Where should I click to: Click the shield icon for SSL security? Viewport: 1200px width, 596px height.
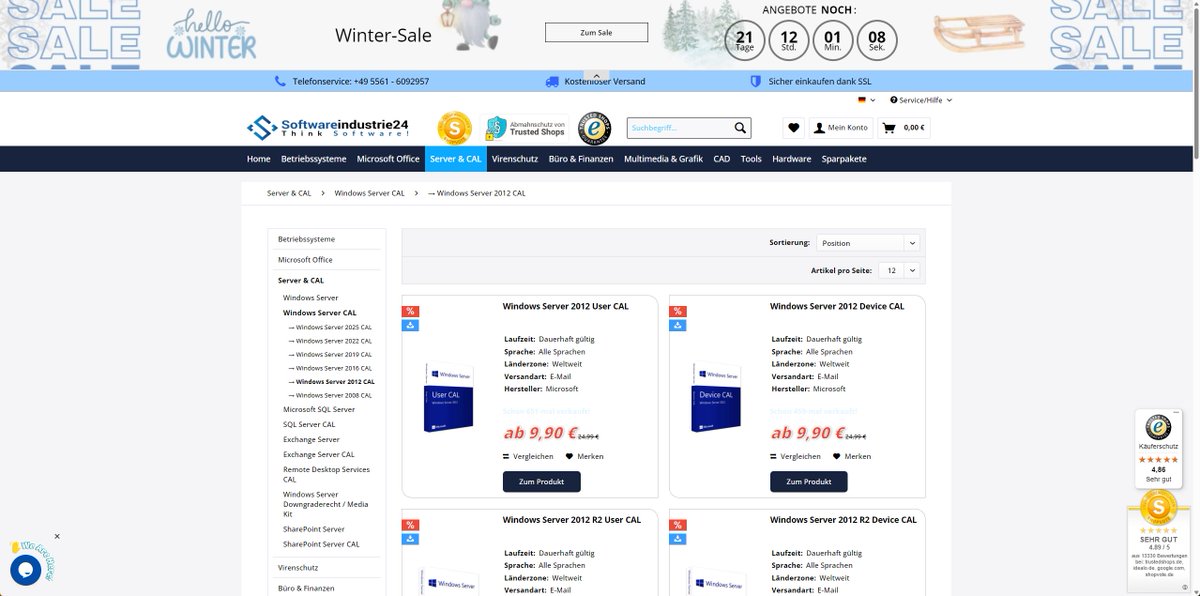point(756,81)
